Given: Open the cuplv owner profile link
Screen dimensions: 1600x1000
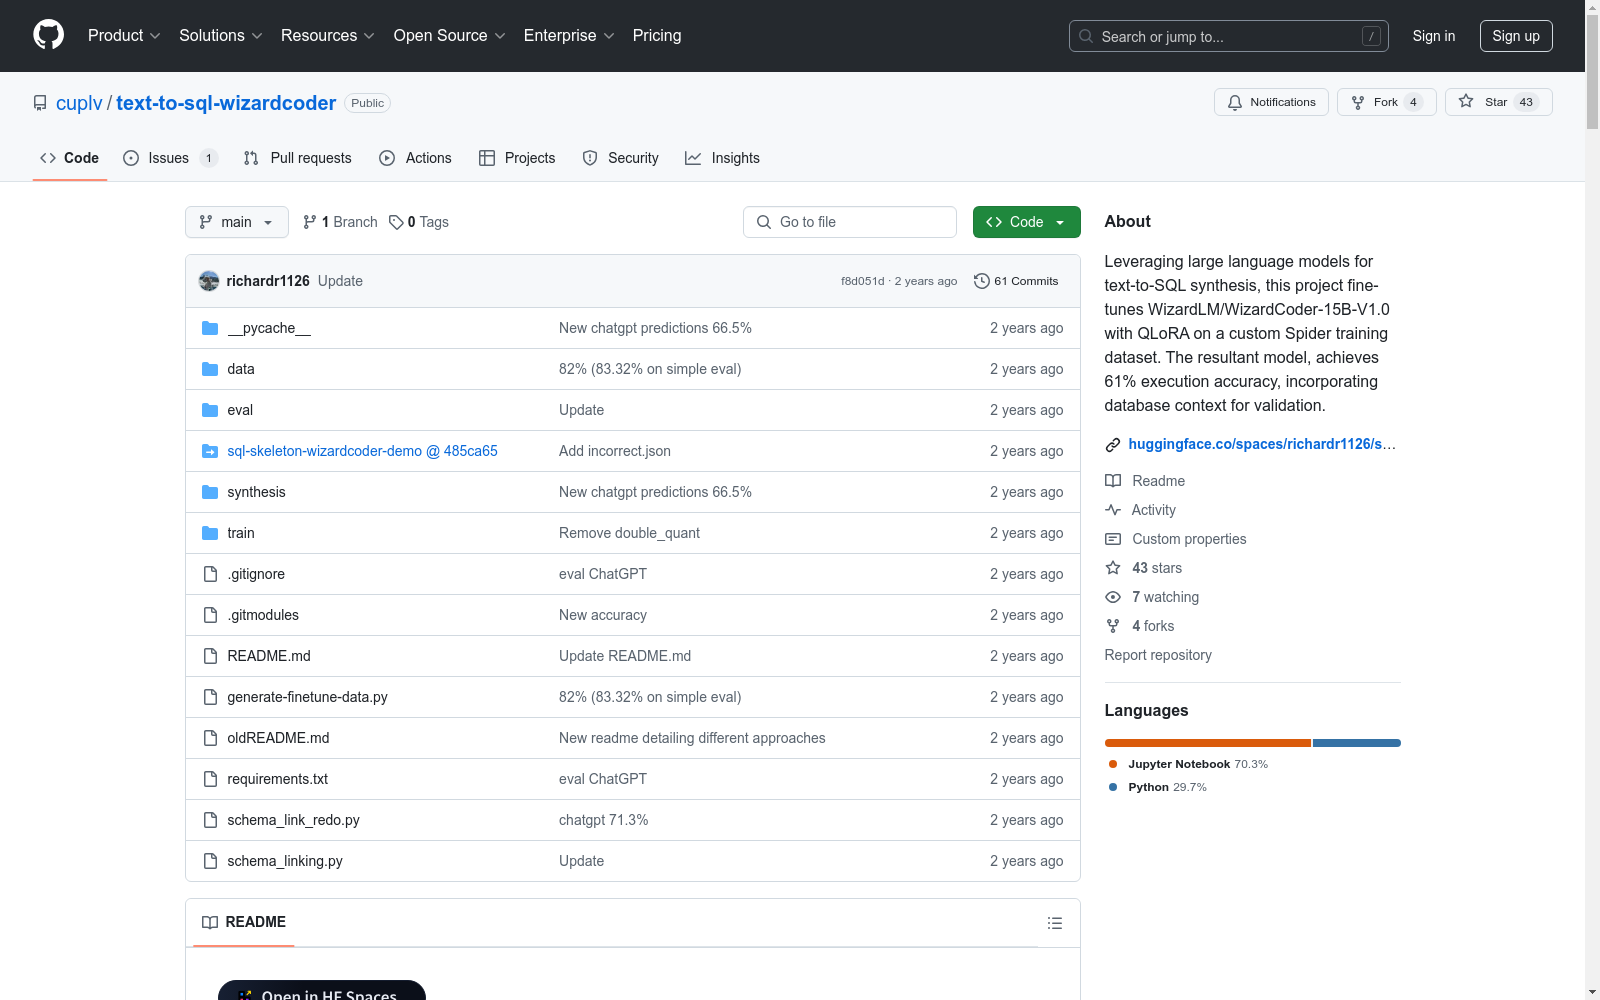Looking at the screenshot, I should (x=79, y=103).
